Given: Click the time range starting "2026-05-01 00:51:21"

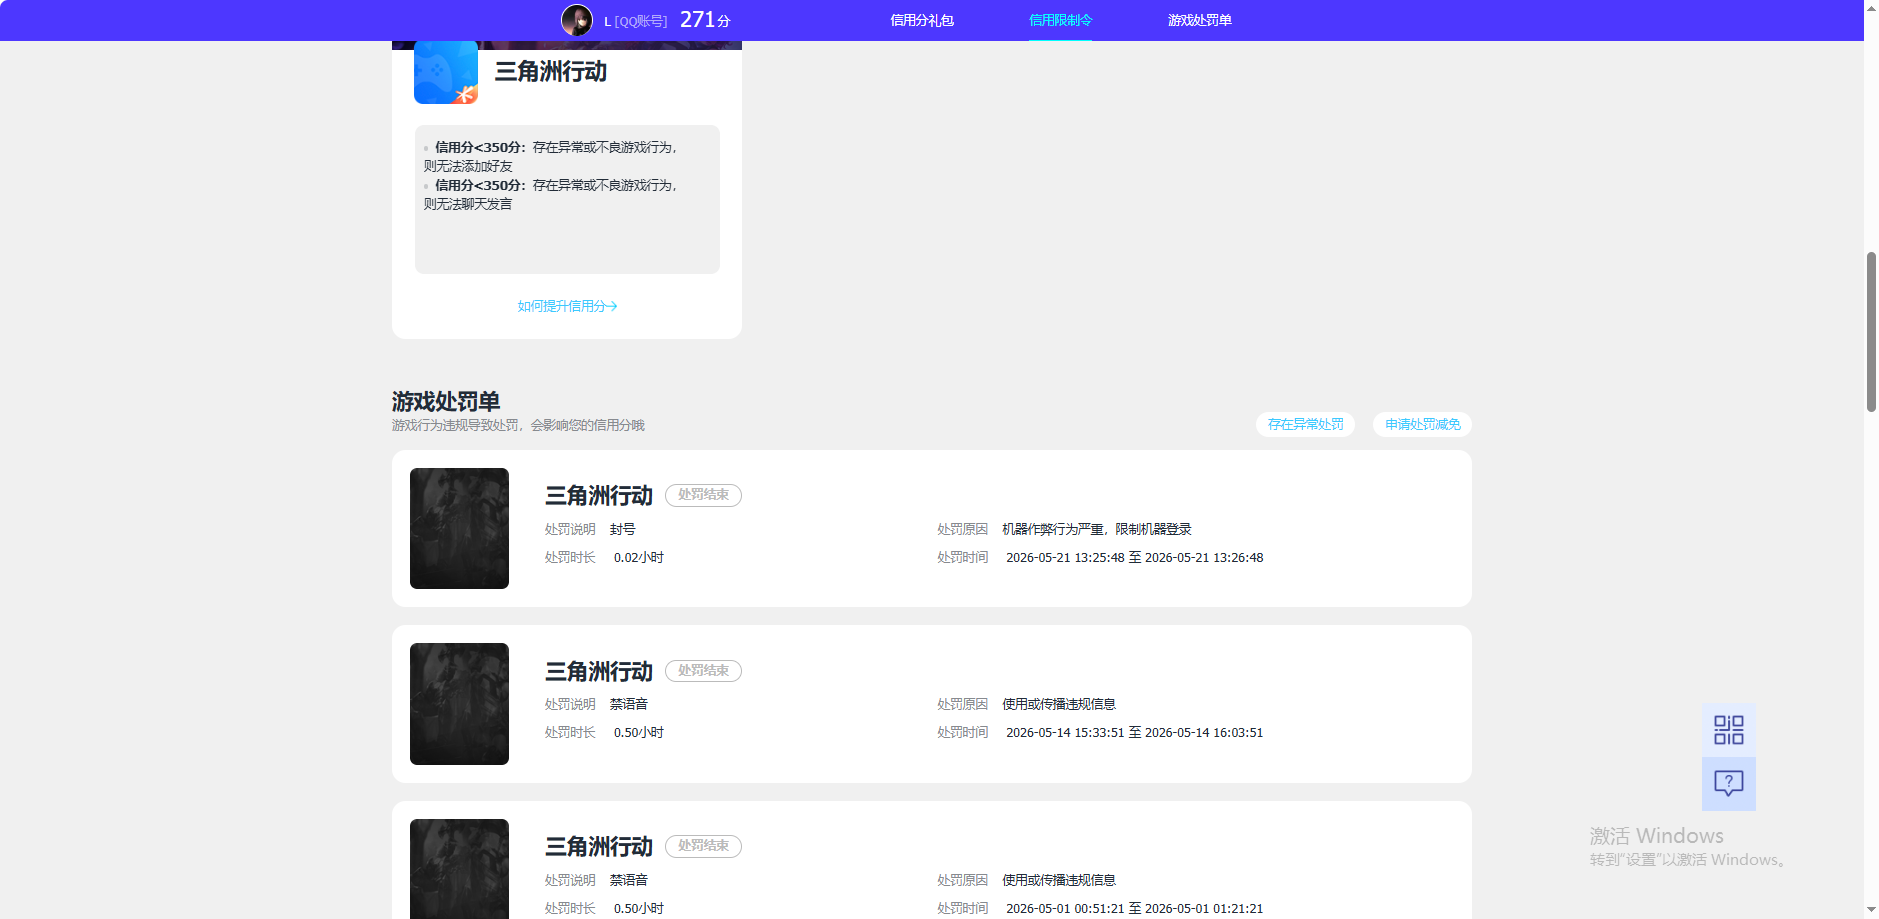Looking at the screenshot, I should point(1134,909).
